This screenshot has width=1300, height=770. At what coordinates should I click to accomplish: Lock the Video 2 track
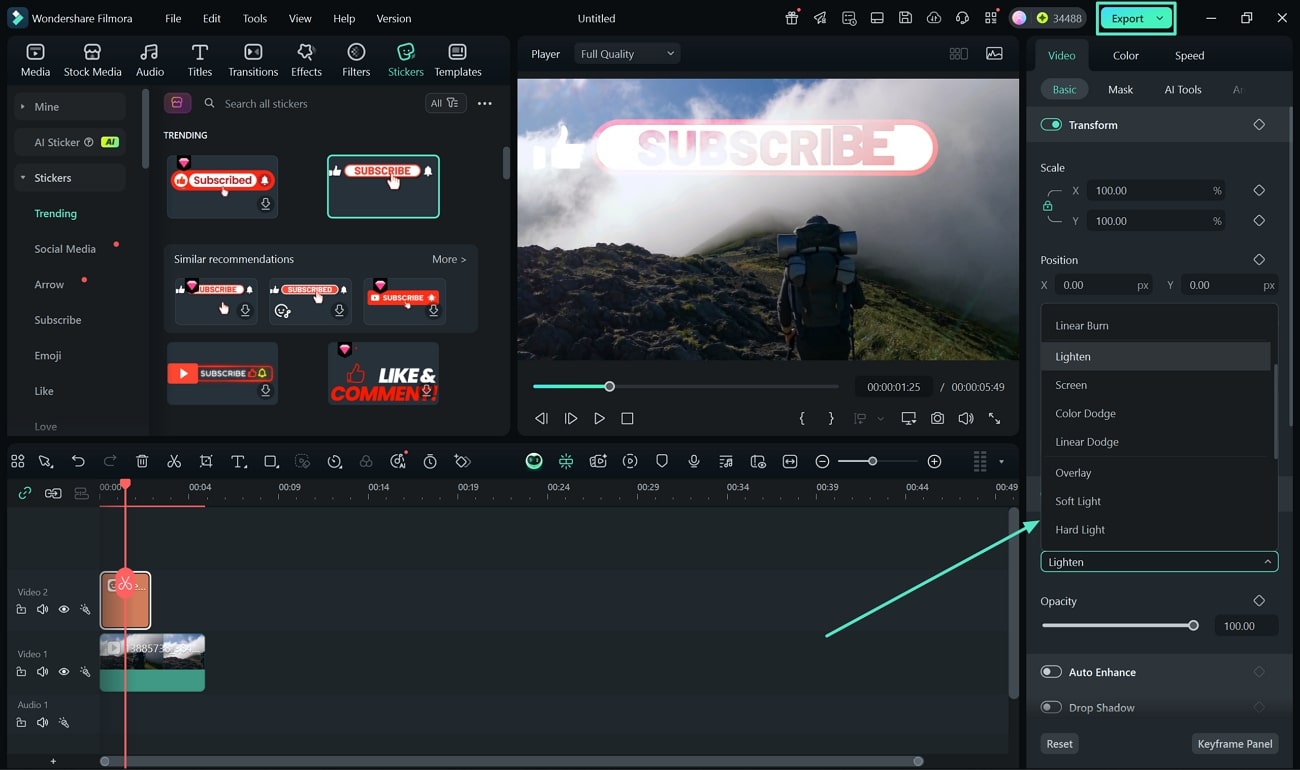pos(21,609)
